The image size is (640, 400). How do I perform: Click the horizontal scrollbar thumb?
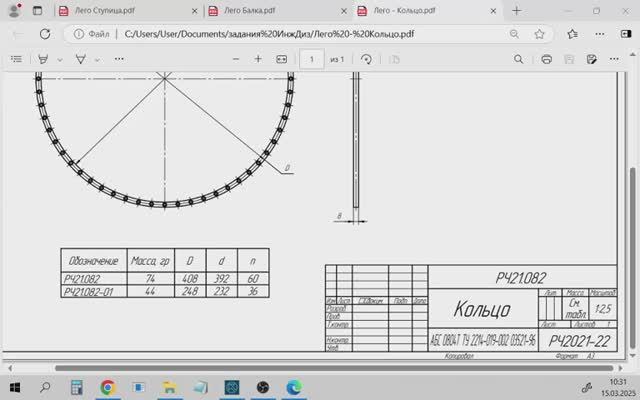click(x=334, y=368)
